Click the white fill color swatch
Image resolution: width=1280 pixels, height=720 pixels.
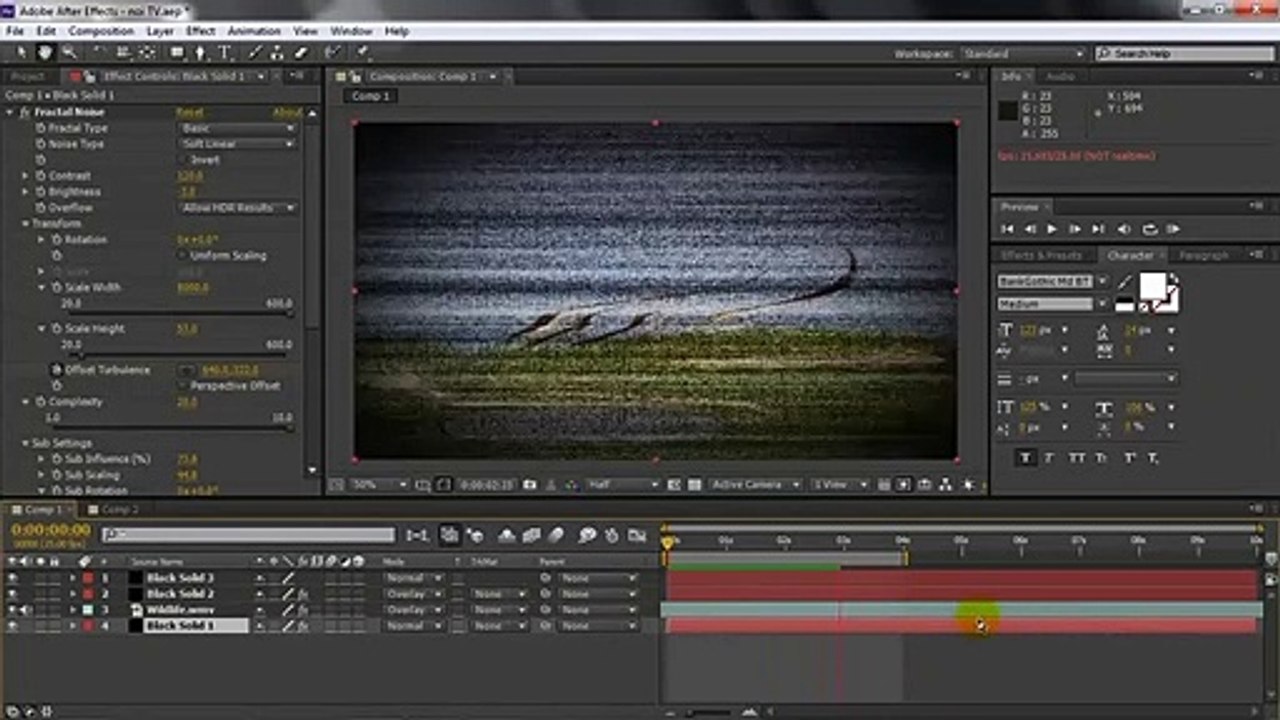coord(1155,285)
